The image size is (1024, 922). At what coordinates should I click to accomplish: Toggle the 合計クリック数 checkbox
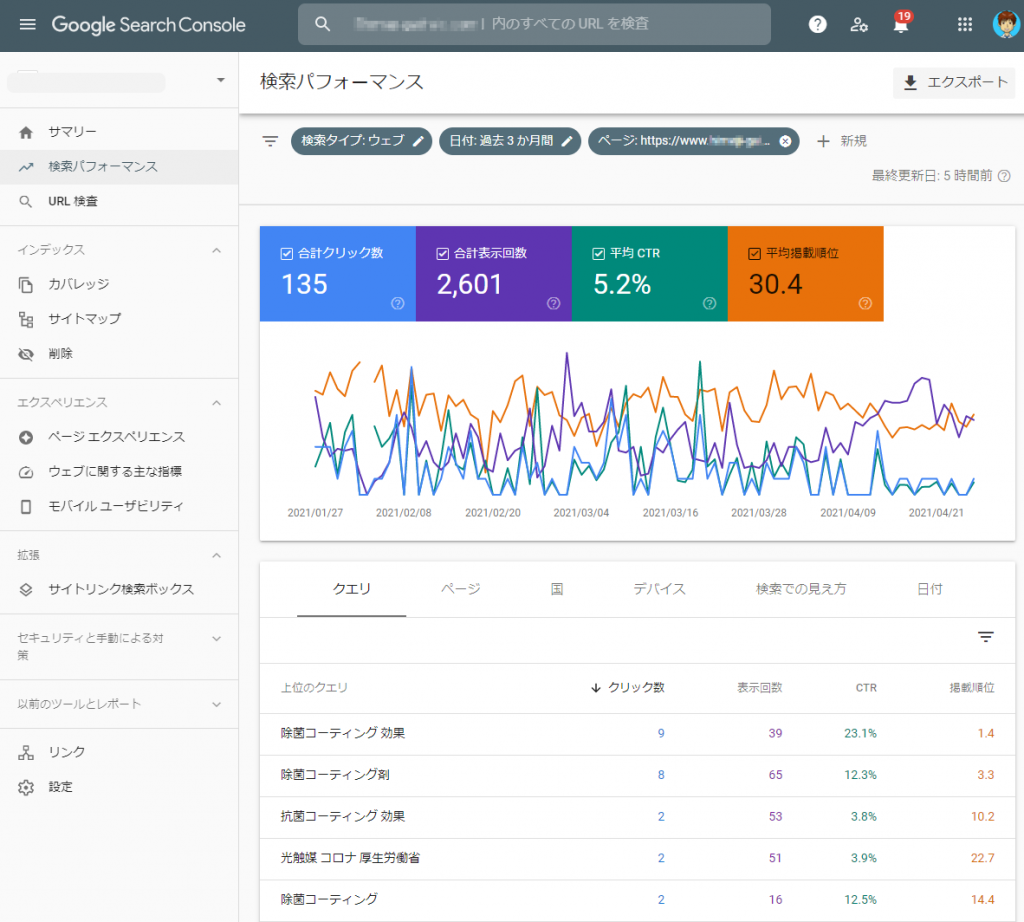click(x=288, y=254)
